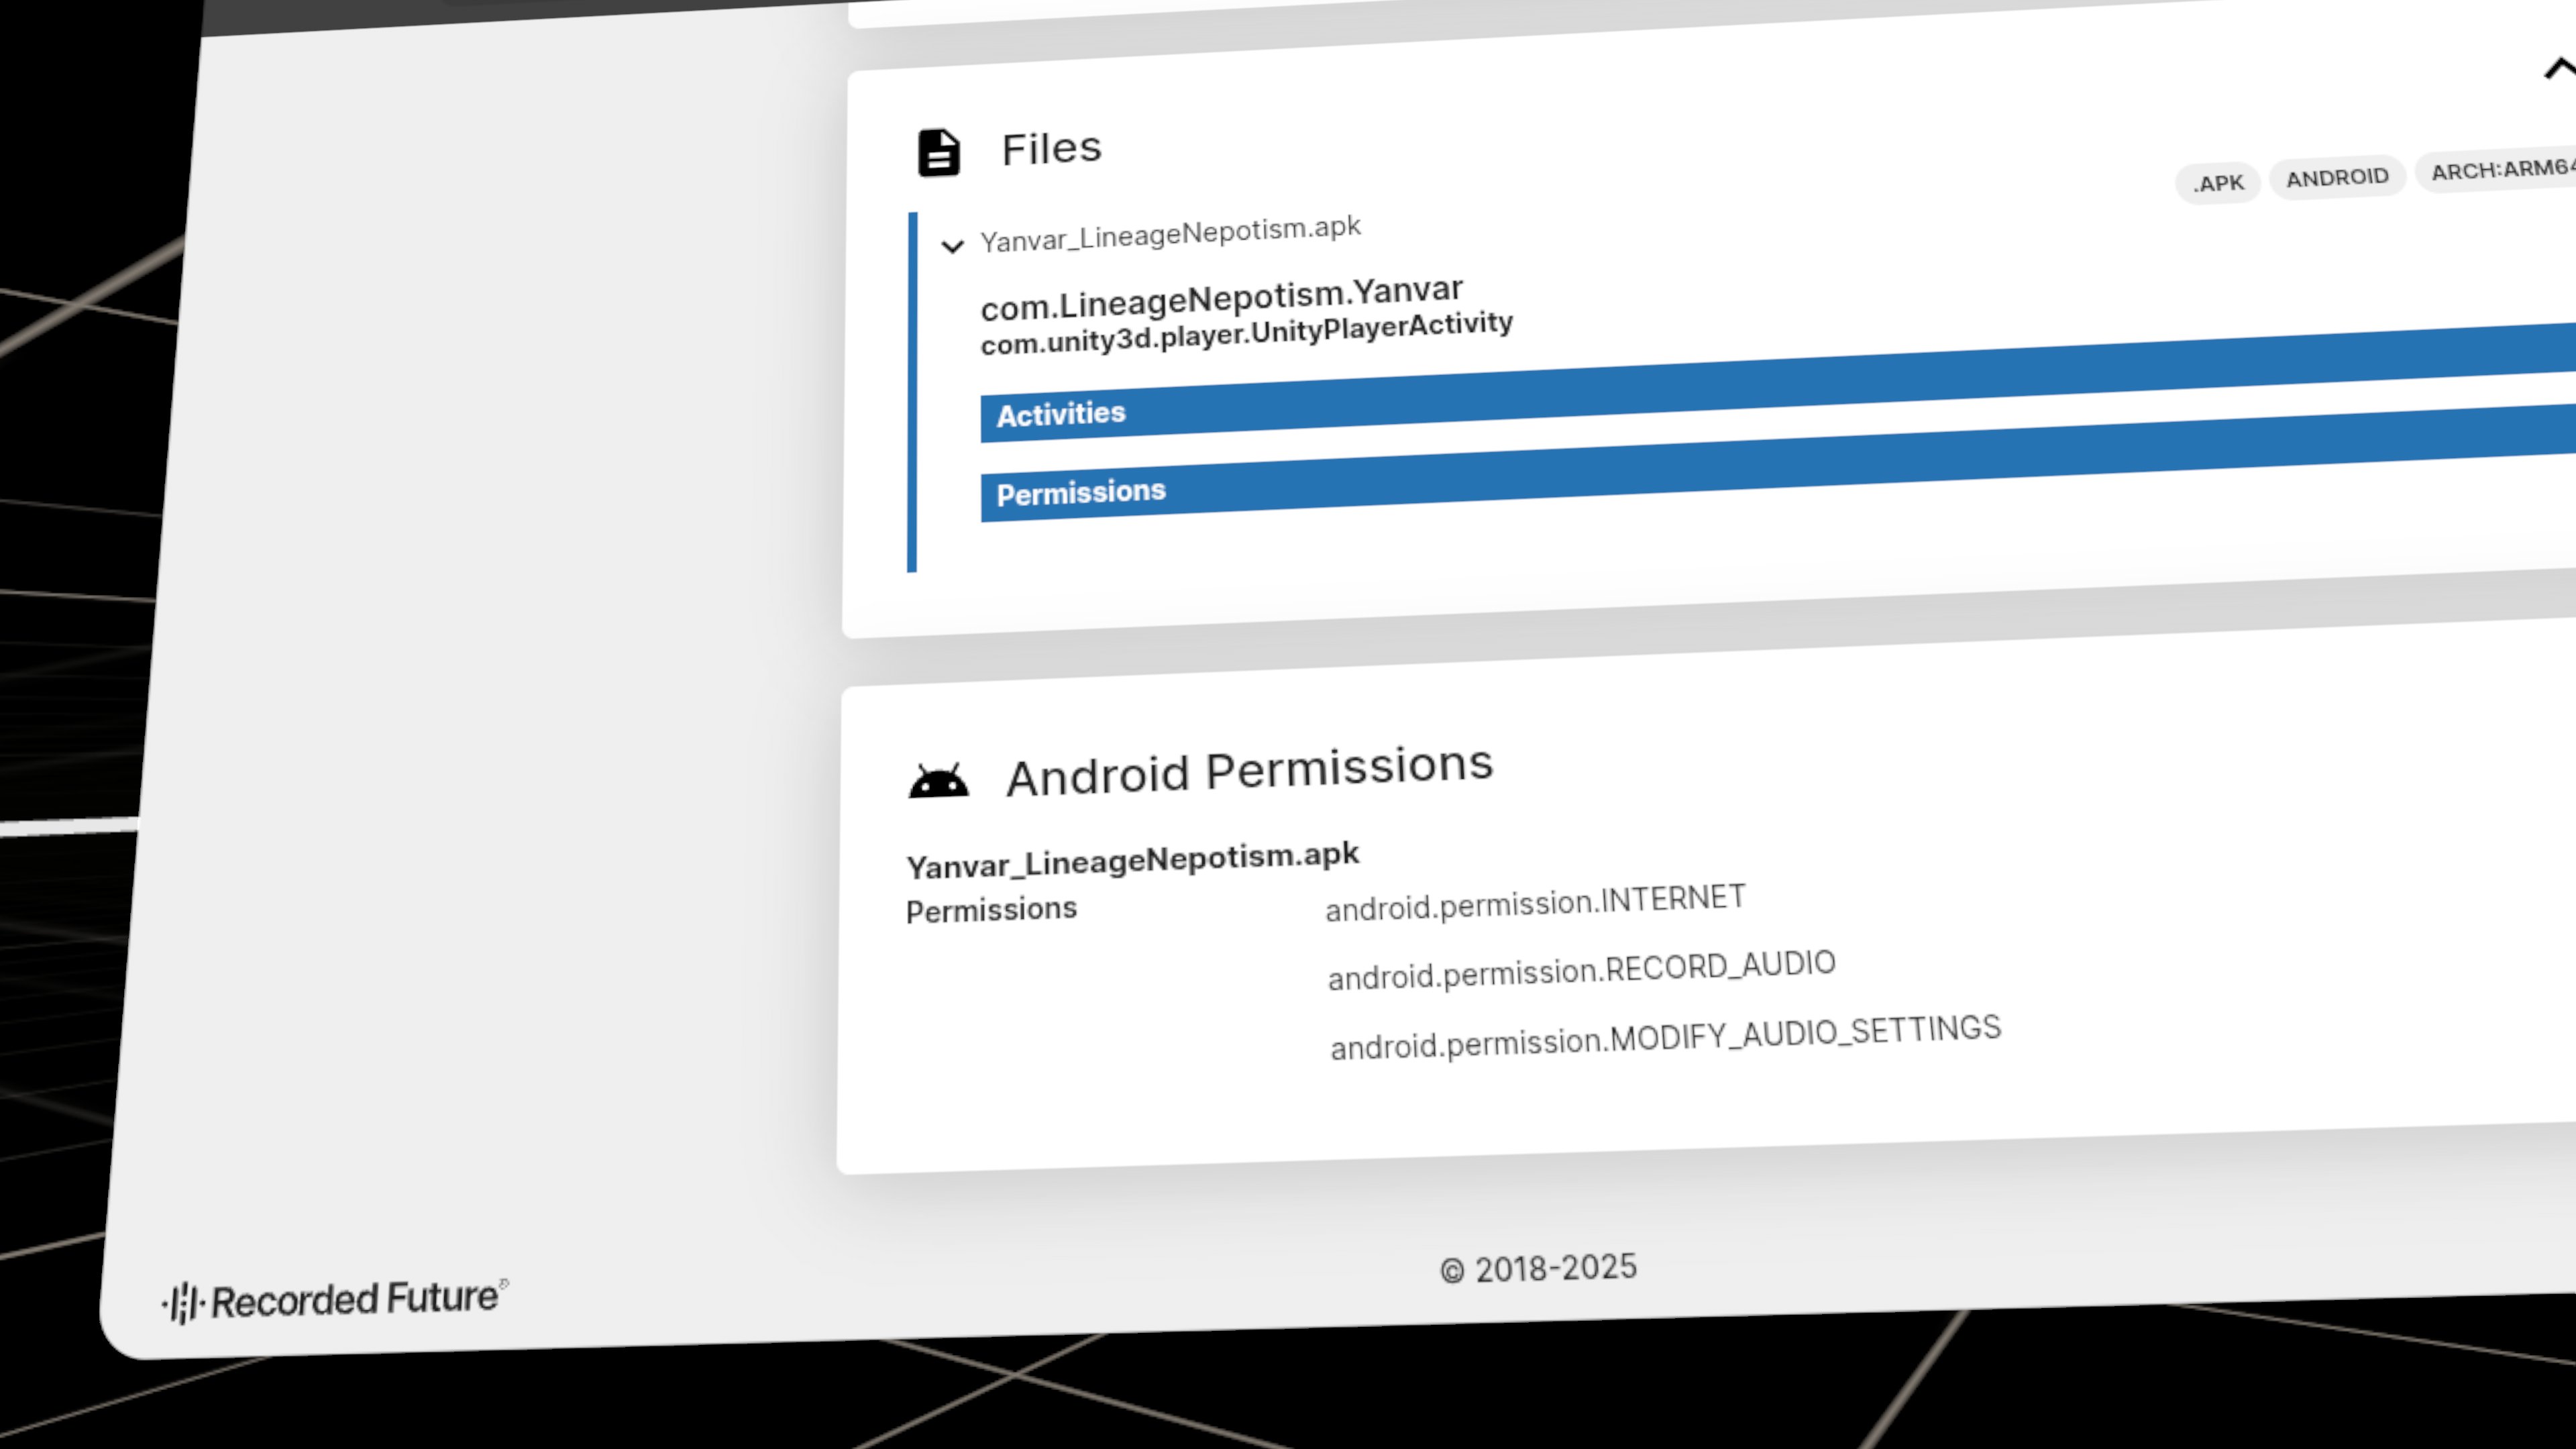
Task: Click the com.unity3d.player.UnityPlayerActivity text
Action: click(x=1246, y=332)
